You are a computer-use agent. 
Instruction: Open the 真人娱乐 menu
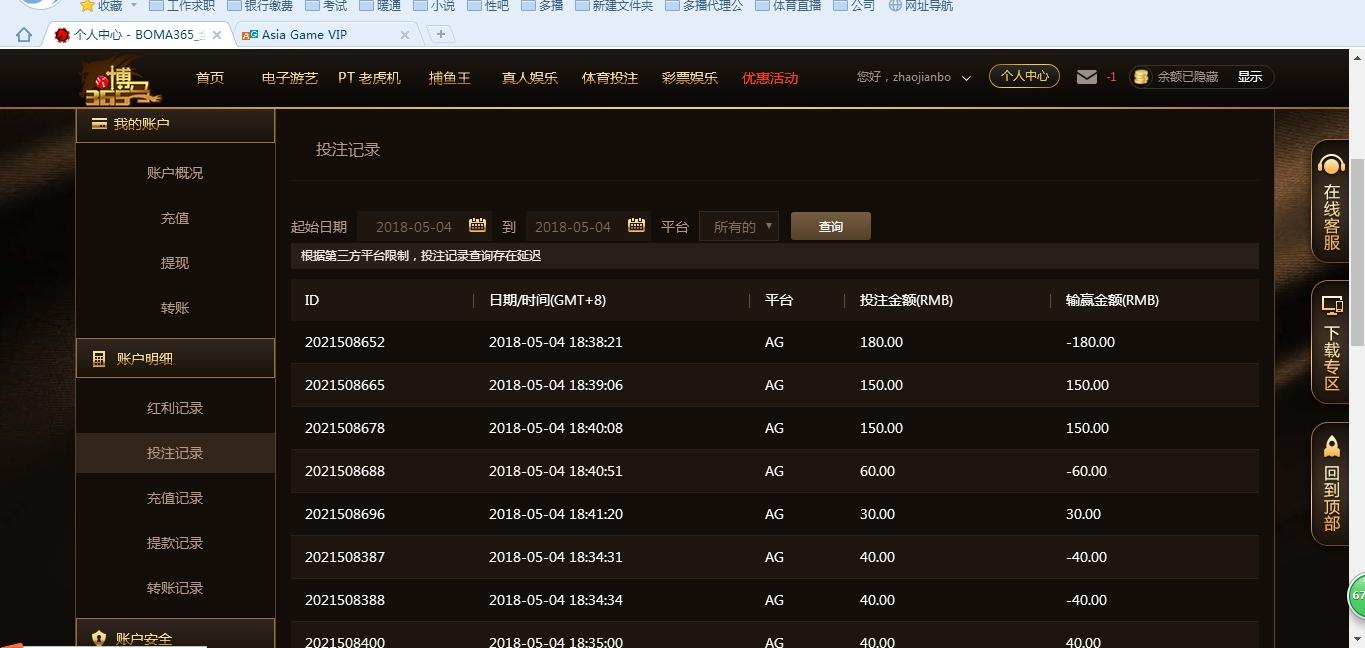coord(530,77)
